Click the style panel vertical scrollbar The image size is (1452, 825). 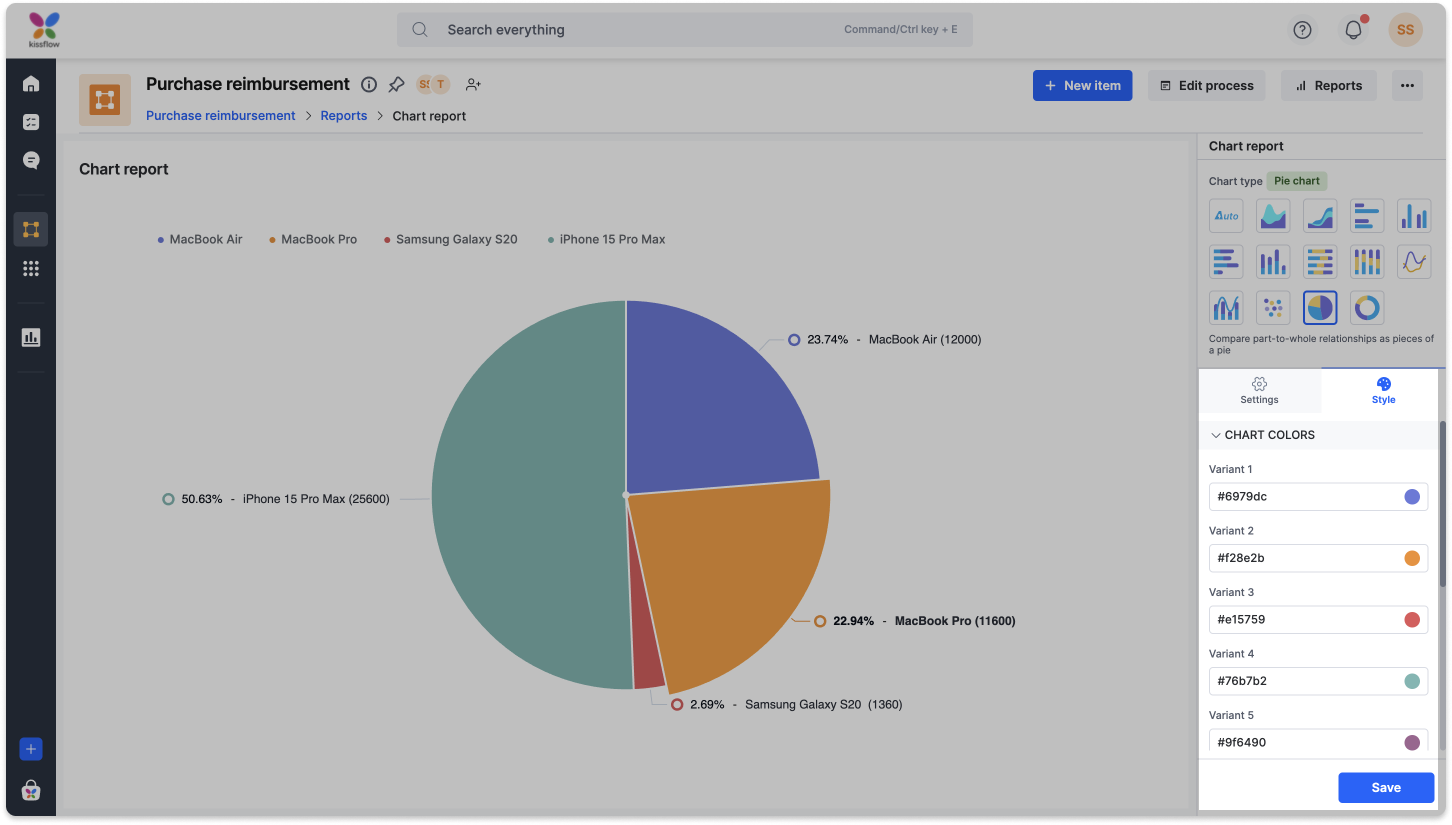pyautogui.click(x=1442, y=503)
